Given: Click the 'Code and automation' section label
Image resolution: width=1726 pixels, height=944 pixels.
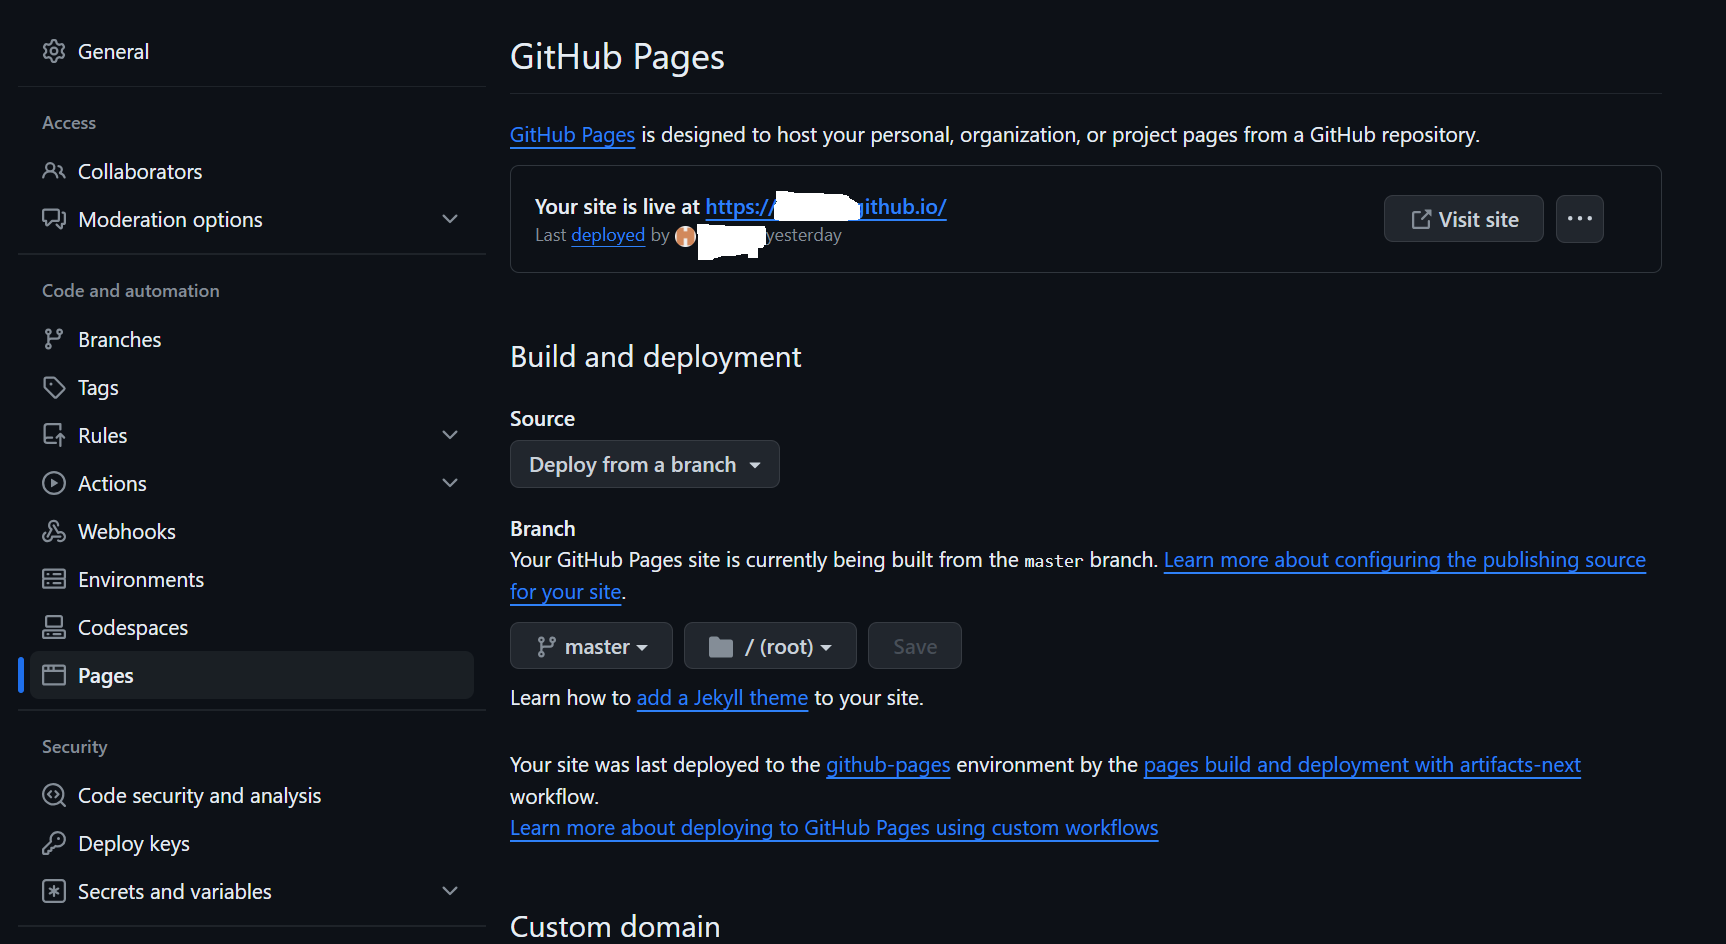Looking at the screenshot, I should pyautogui.click(x=131, y=291).
